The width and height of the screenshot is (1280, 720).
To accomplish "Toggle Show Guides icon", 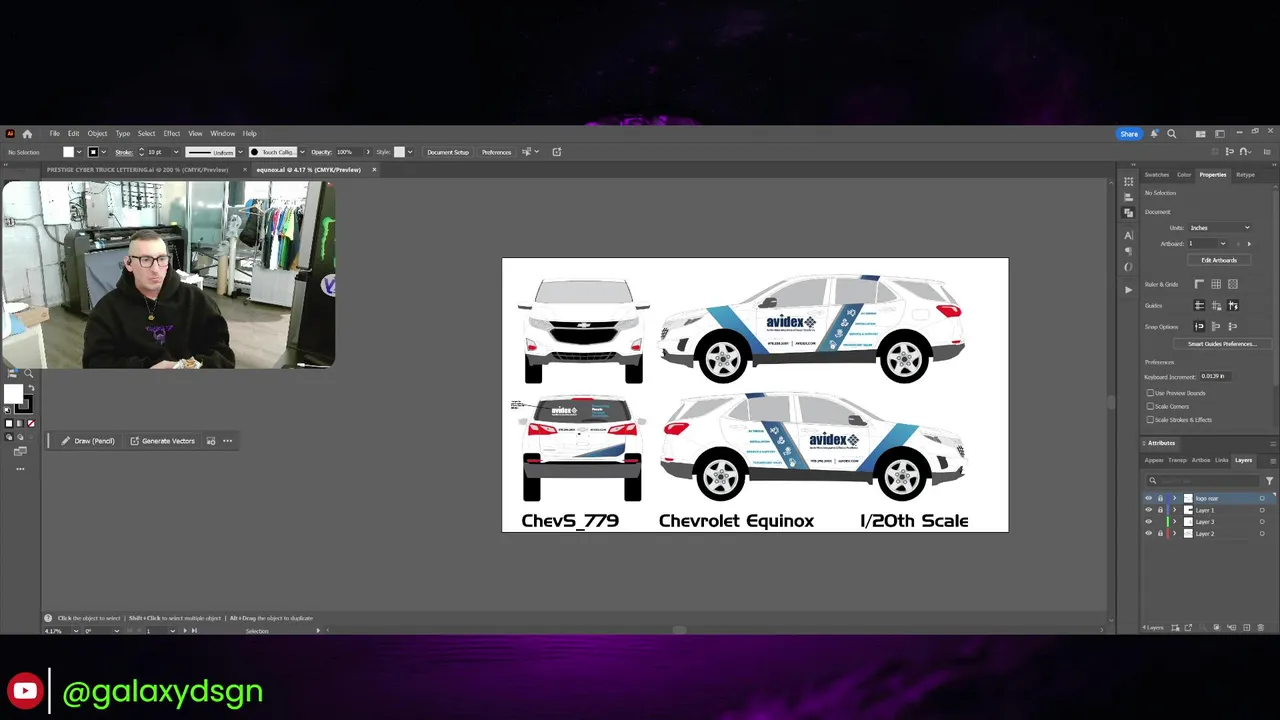I will pyautogui.click(x=1199, y=305).
